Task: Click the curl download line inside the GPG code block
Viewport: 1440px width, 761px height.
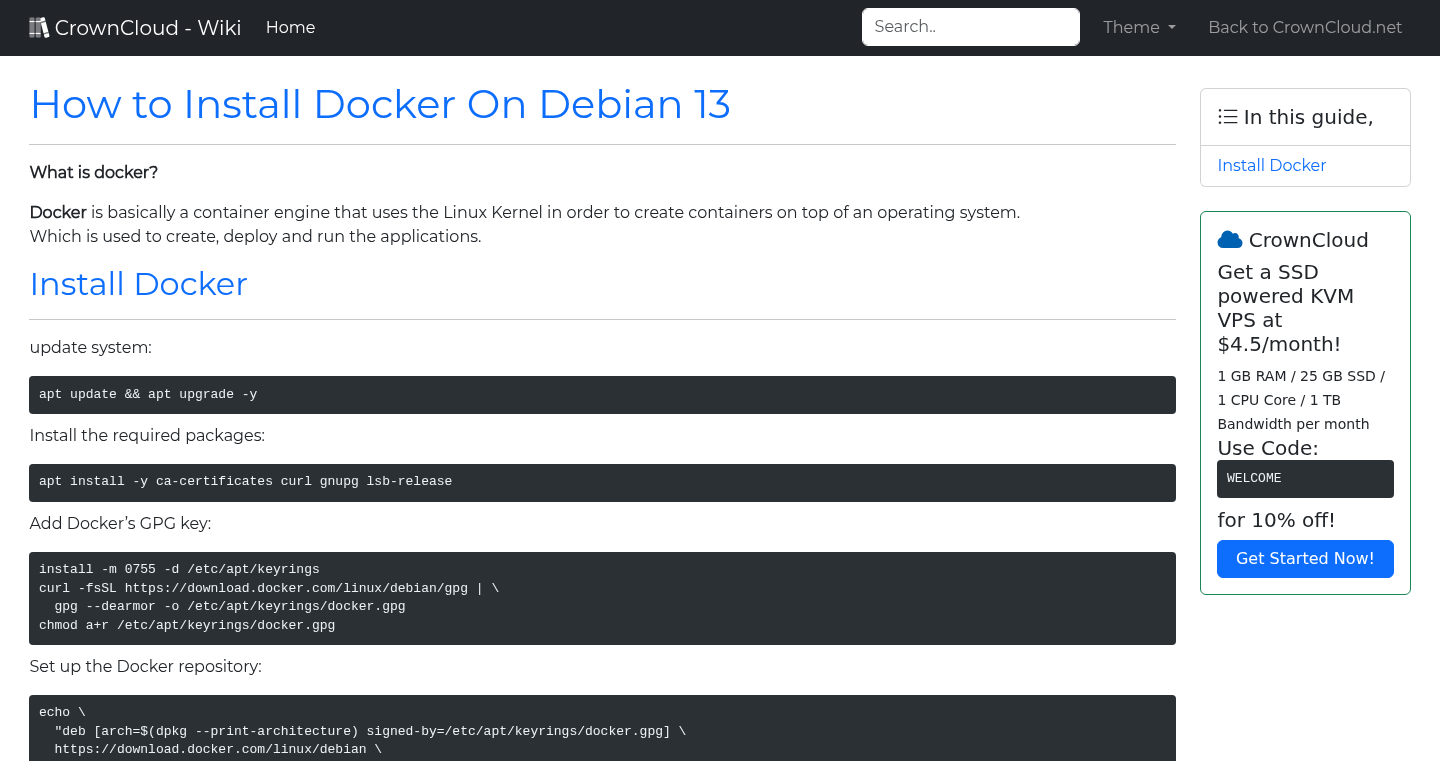Action: 267,588
